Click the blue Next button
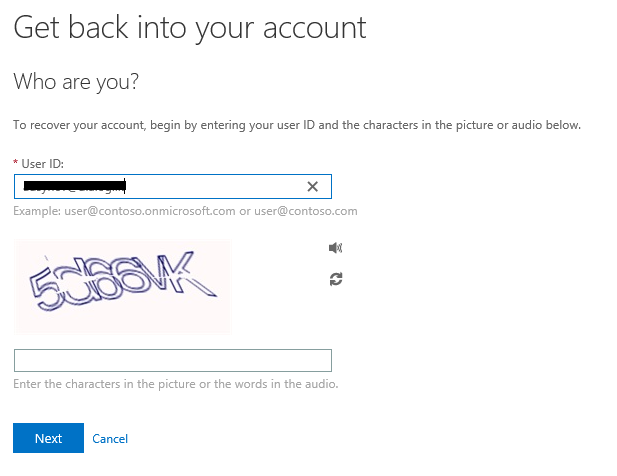 (x=48, y=438)
